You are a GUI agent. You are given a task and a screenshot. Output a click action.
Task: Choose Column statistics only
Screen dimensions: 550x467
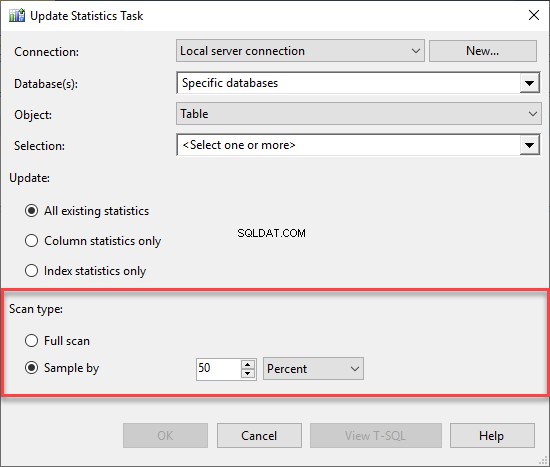tap(32, 241)
